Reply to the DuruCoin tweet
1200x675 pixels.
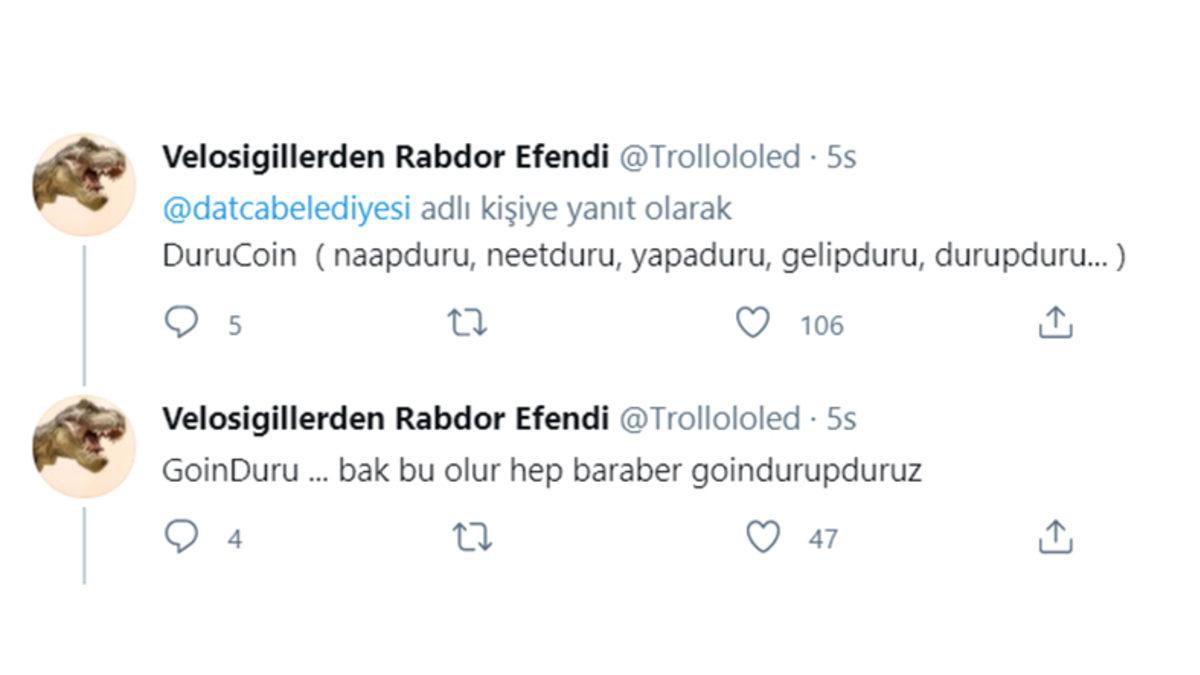181,321
